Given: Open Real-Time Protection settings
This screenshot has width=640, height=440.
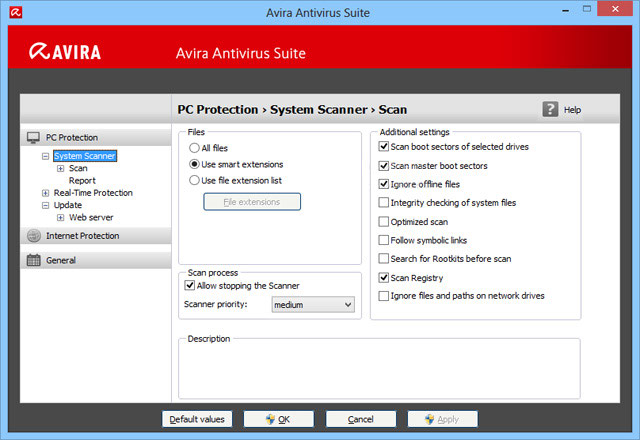Looking at the screenshot, I should pyautogui.click(x=93, y=193).
